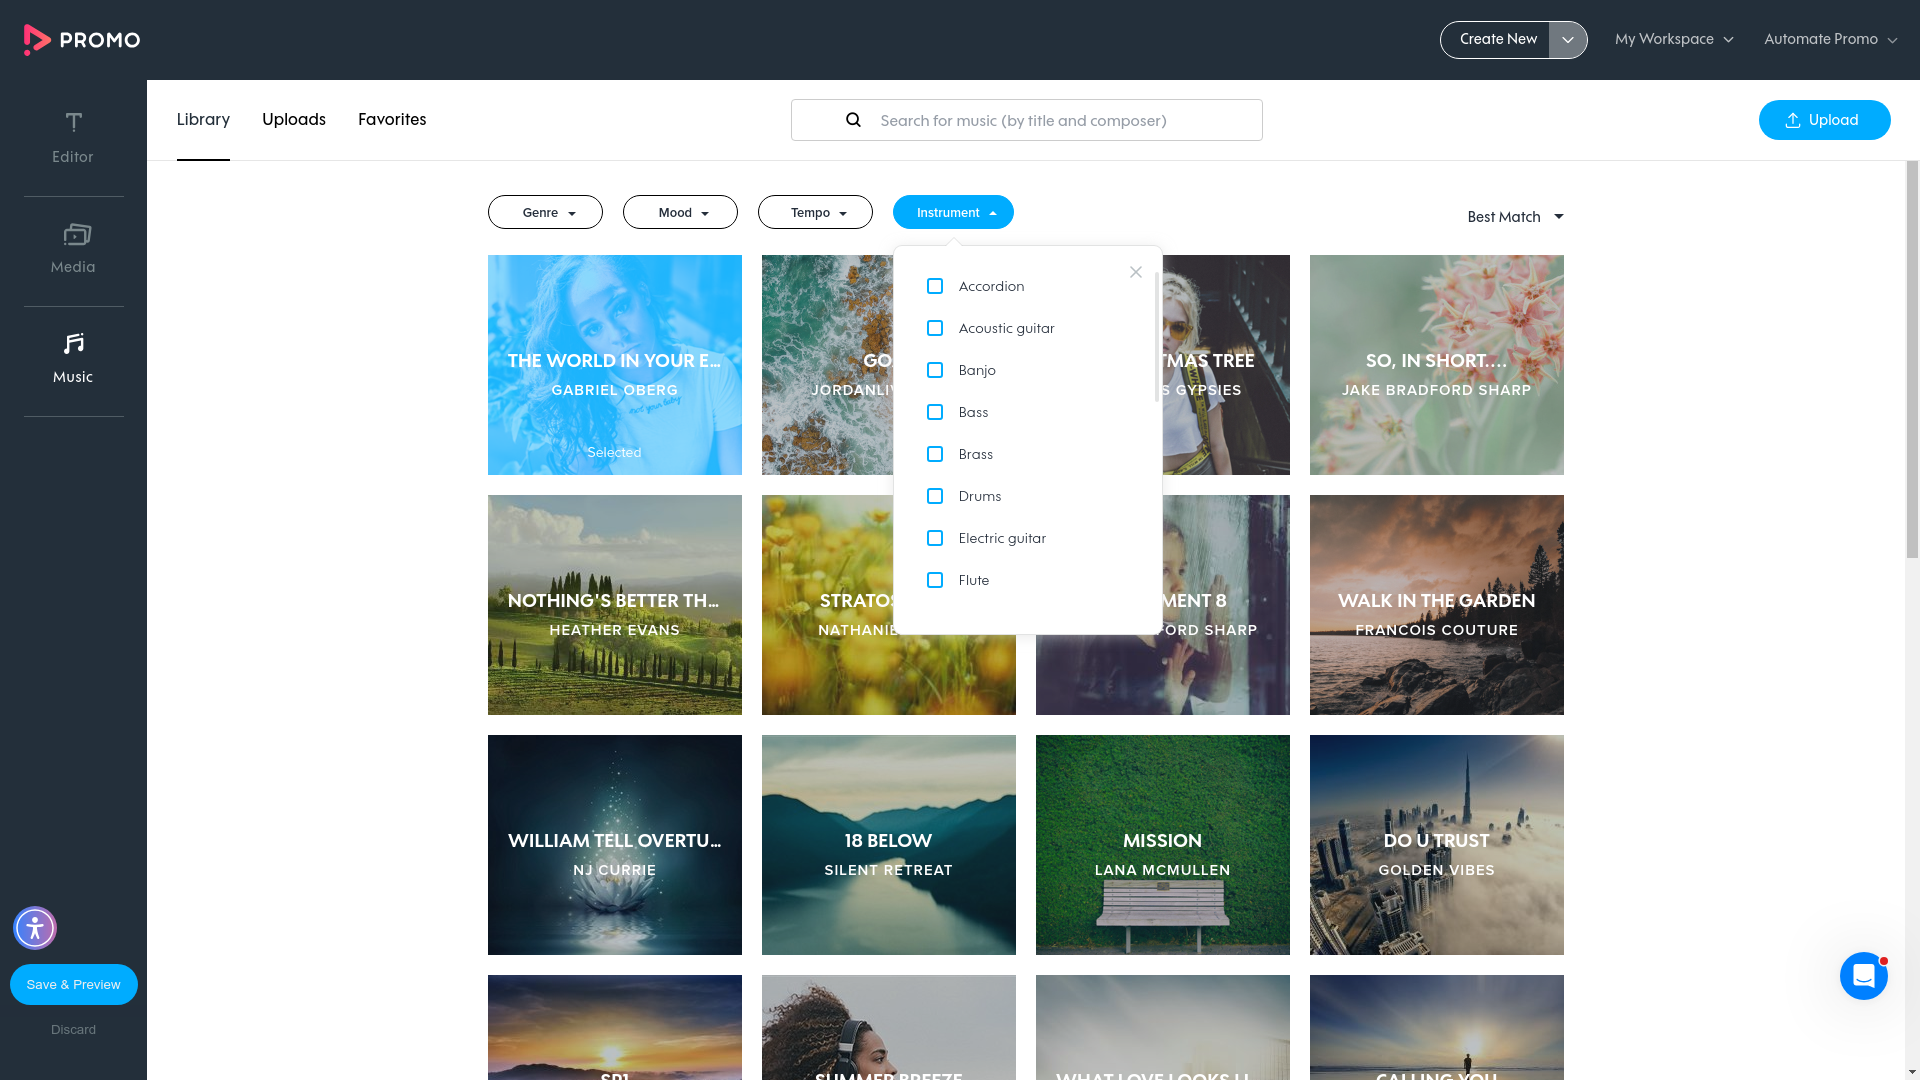Close the Instrument filter popup
Screen dimensions: 1920x1080
(x=1135, y=272)
